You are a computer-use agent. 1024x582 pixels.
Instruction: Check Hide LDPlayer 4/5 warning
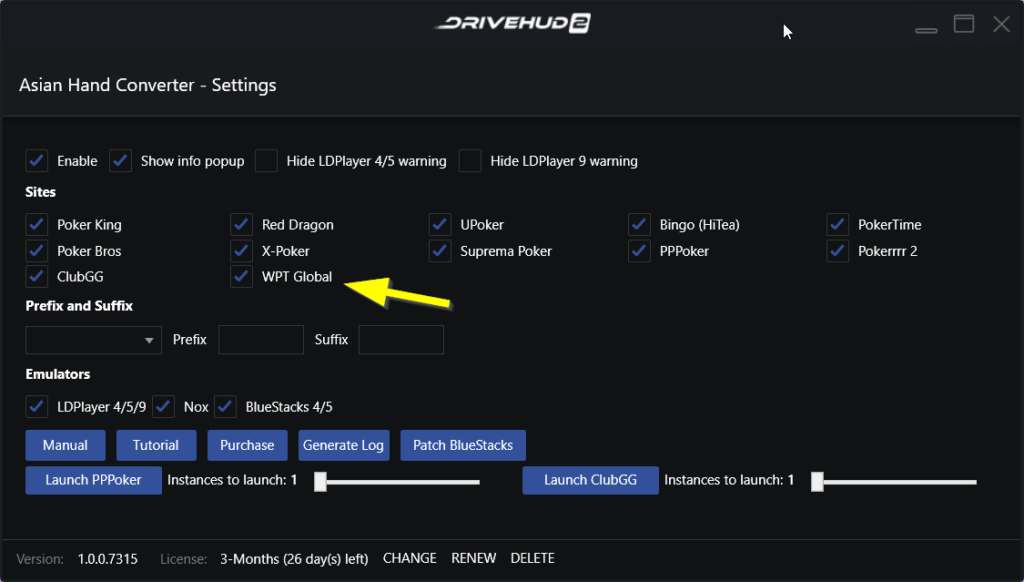(266, 161)
